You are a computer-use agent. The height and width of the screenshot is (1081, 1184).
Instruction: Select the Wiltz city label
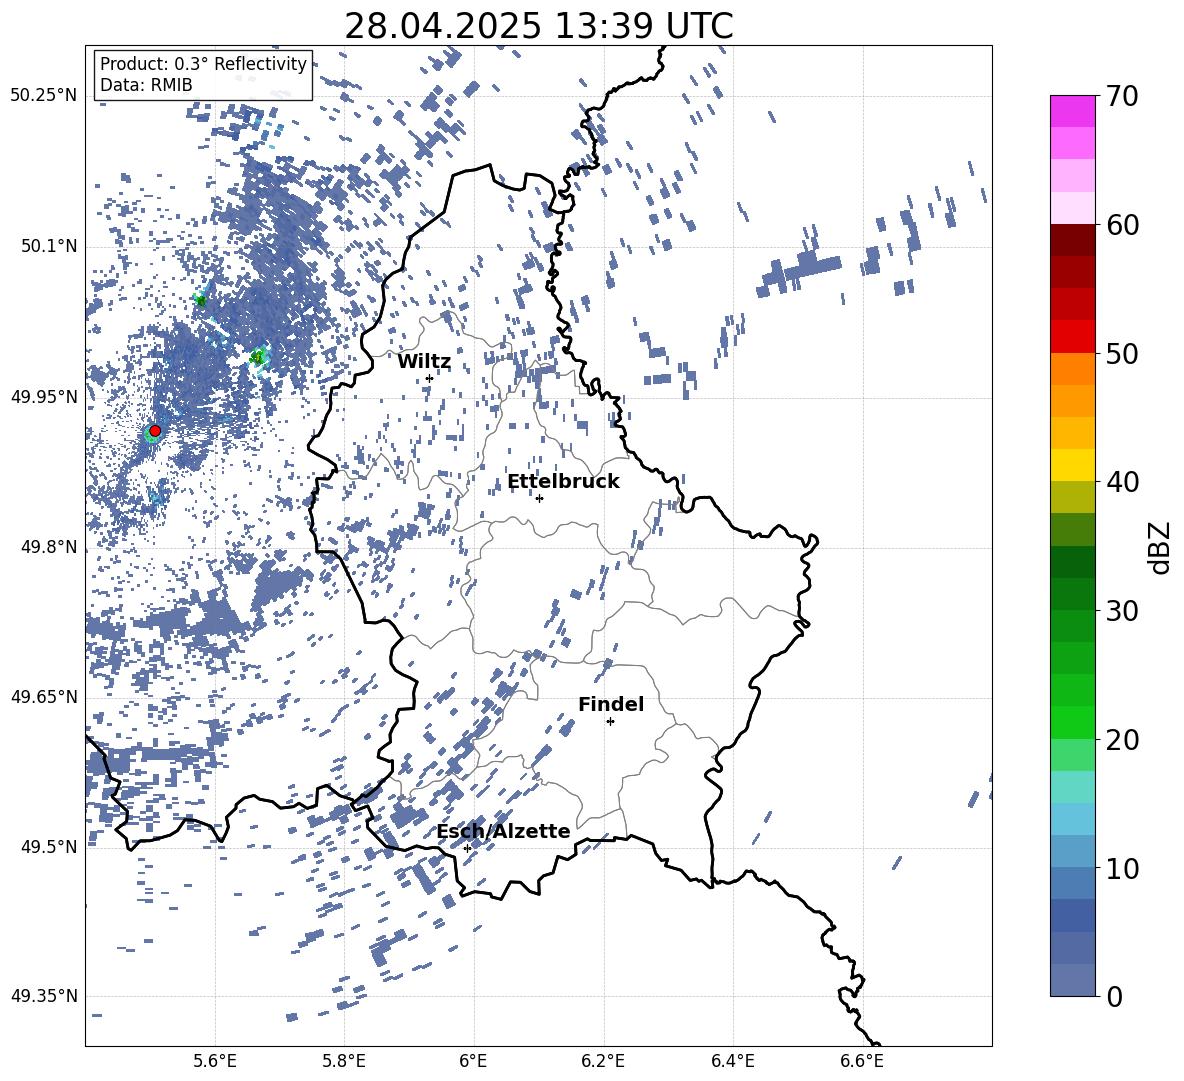click(x=424, y=362)
